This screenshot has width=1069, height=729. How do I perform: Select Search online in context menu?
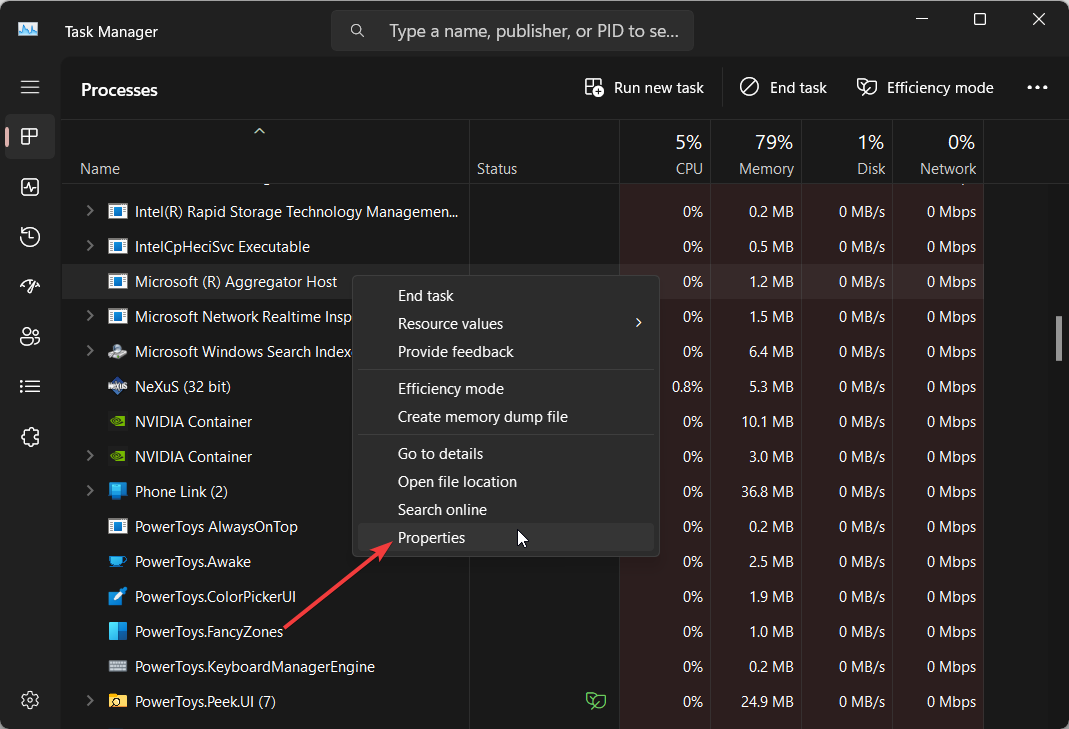pos(506,509)
